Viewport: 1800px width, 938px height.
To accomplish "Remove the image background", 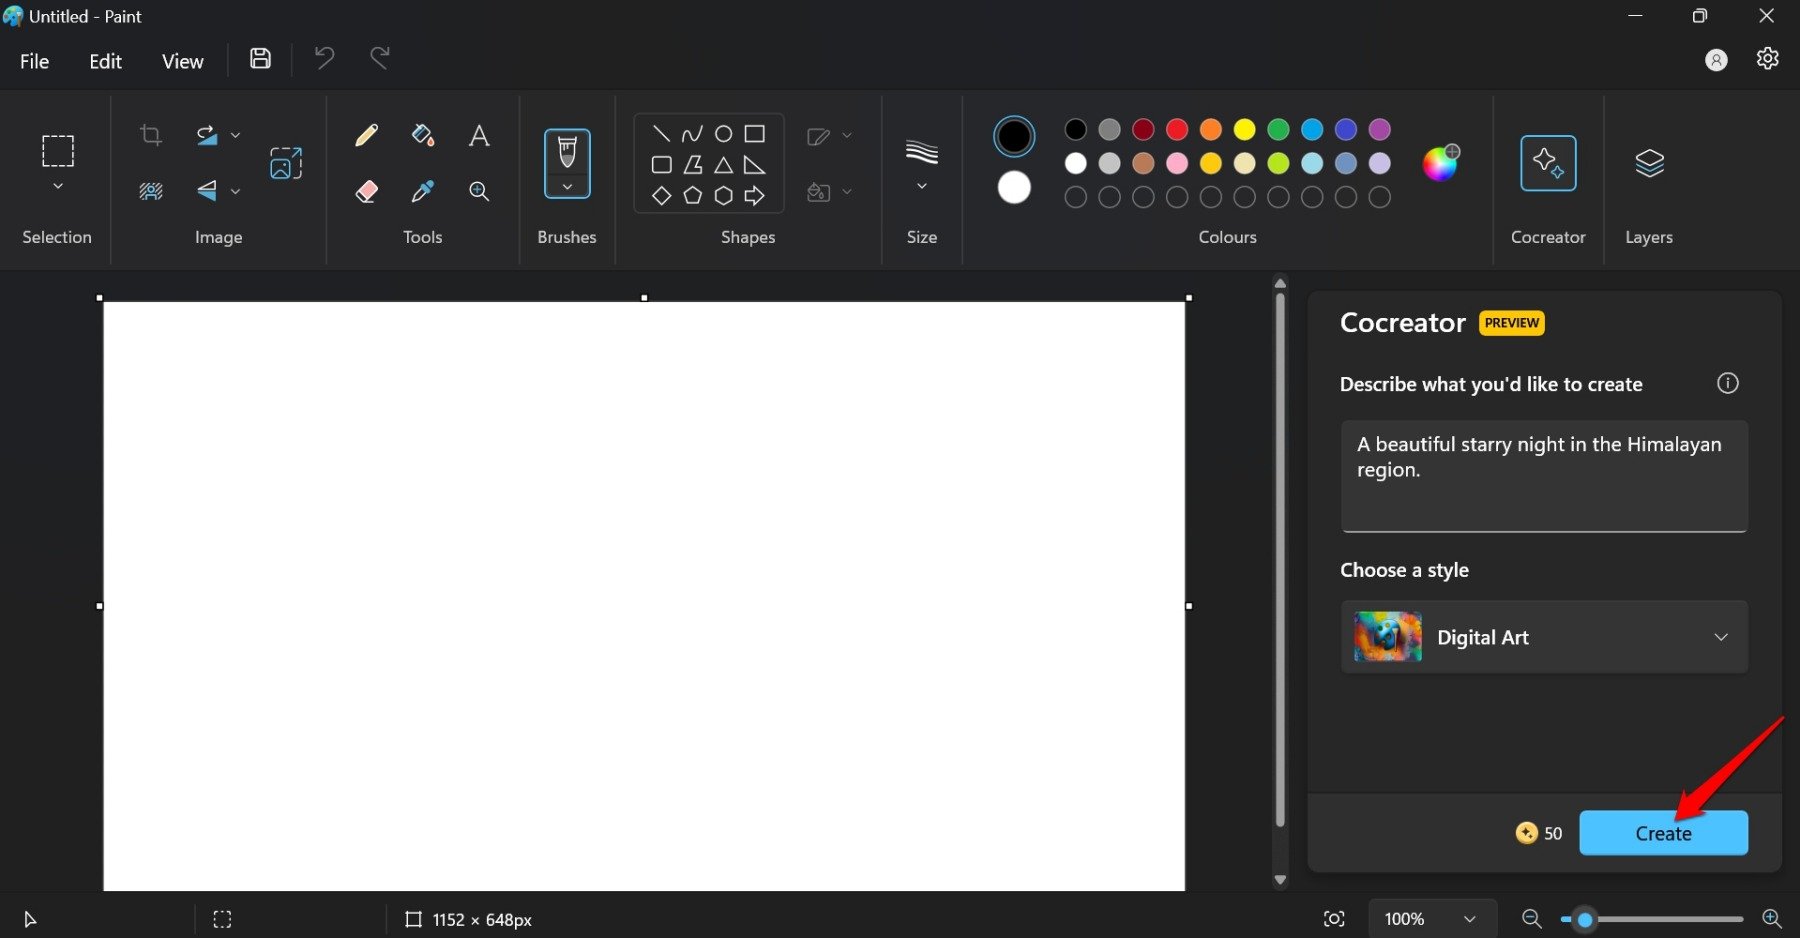I will pos(150,192).
